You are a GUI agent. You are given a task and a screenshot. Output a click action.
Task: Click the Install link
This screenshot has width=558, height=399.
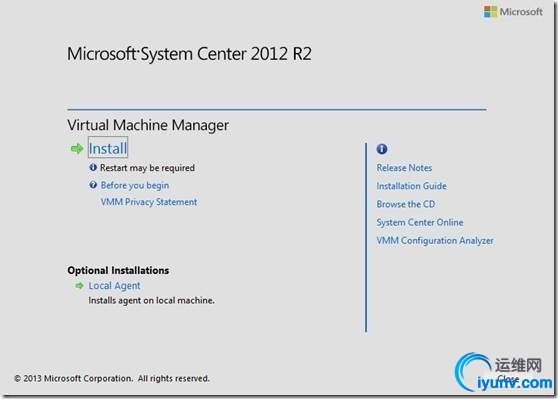click(108, 148)
